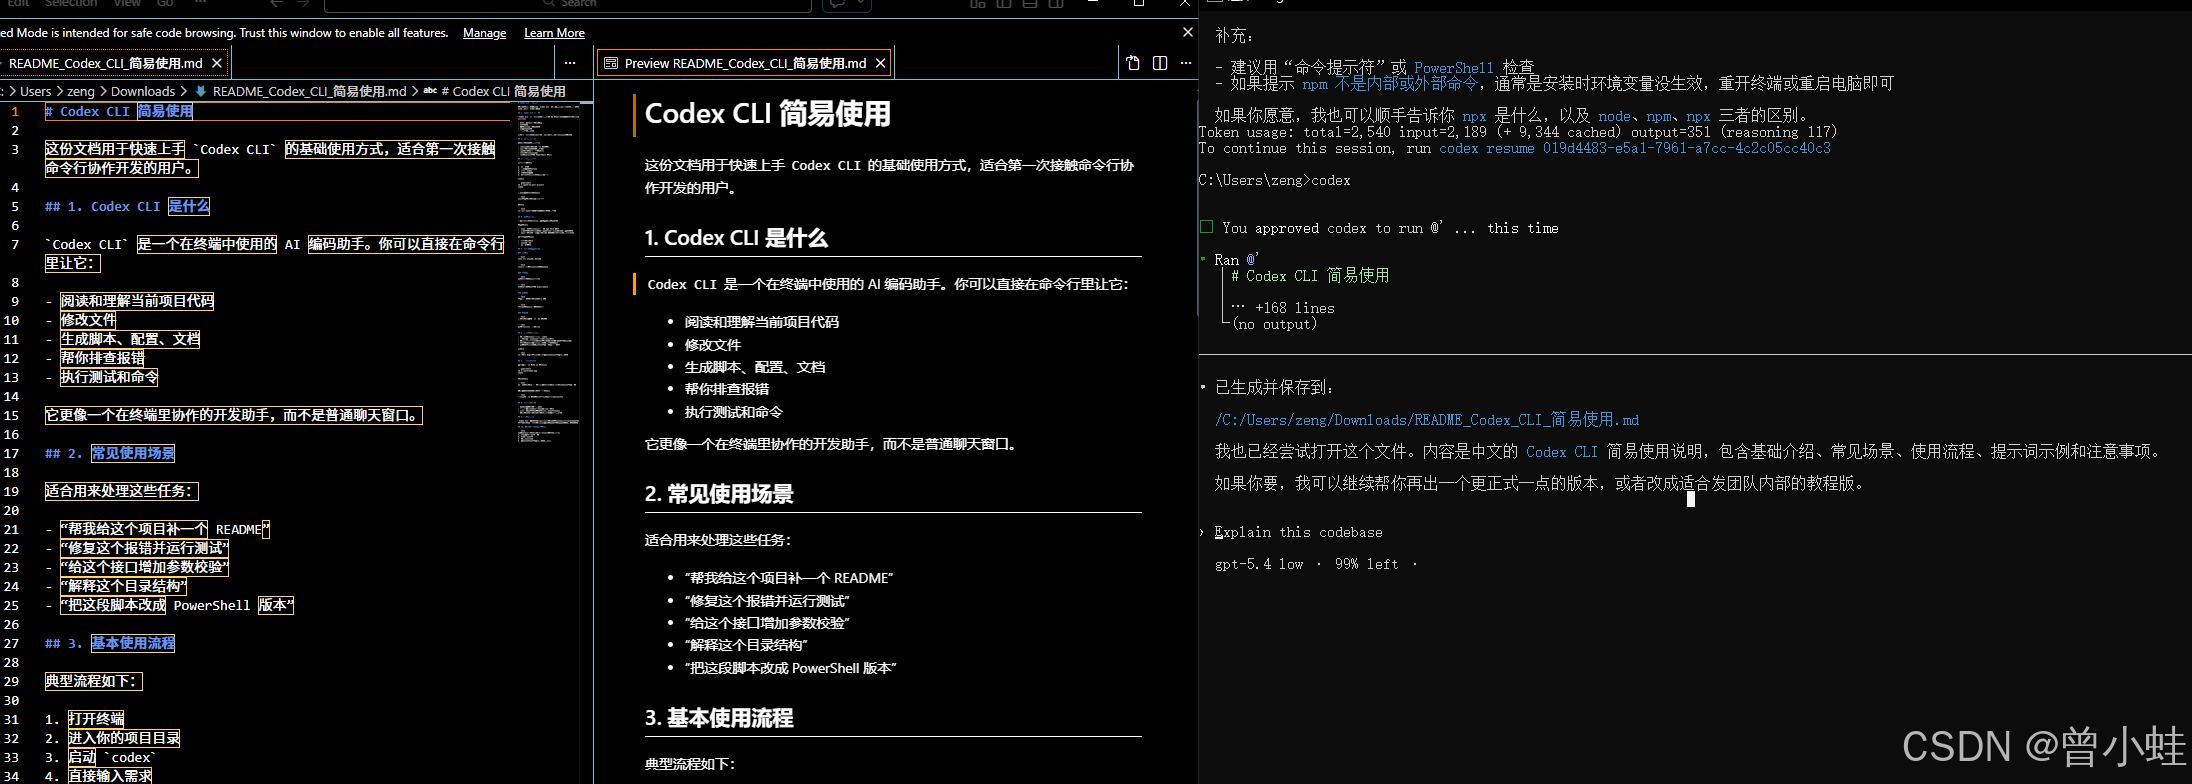Click '阅读和理解当前项目代码' source line
The height and width of the screenshot is (784, 2192).
click(x=137, y=301)
